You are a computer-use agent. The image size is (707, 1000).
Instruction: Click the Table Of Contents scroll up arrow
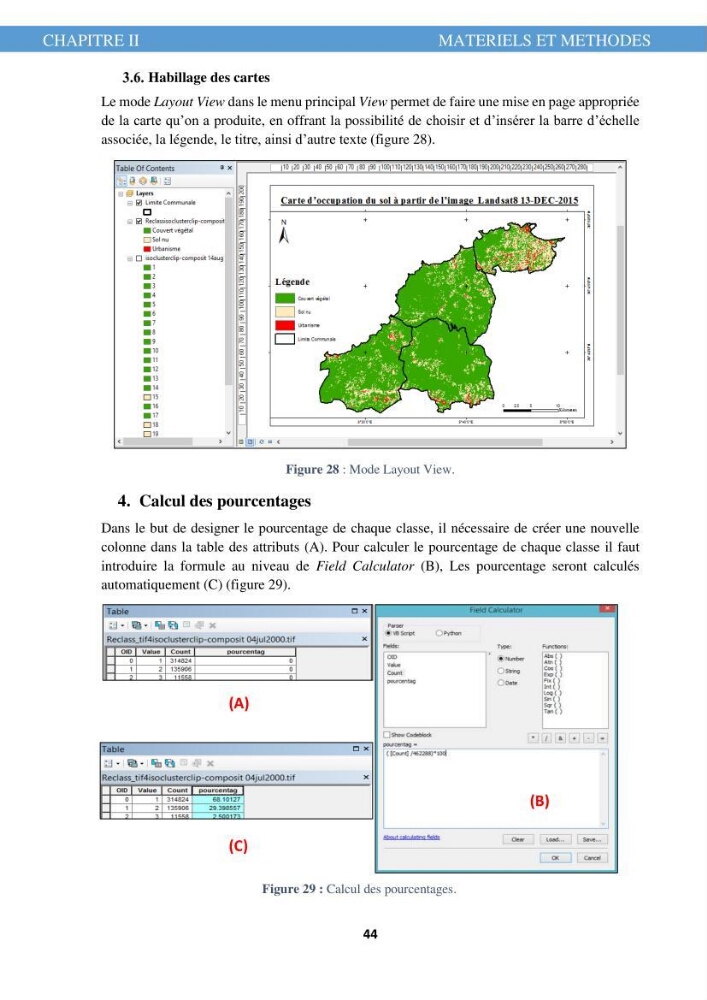click(x=228, y=193)
